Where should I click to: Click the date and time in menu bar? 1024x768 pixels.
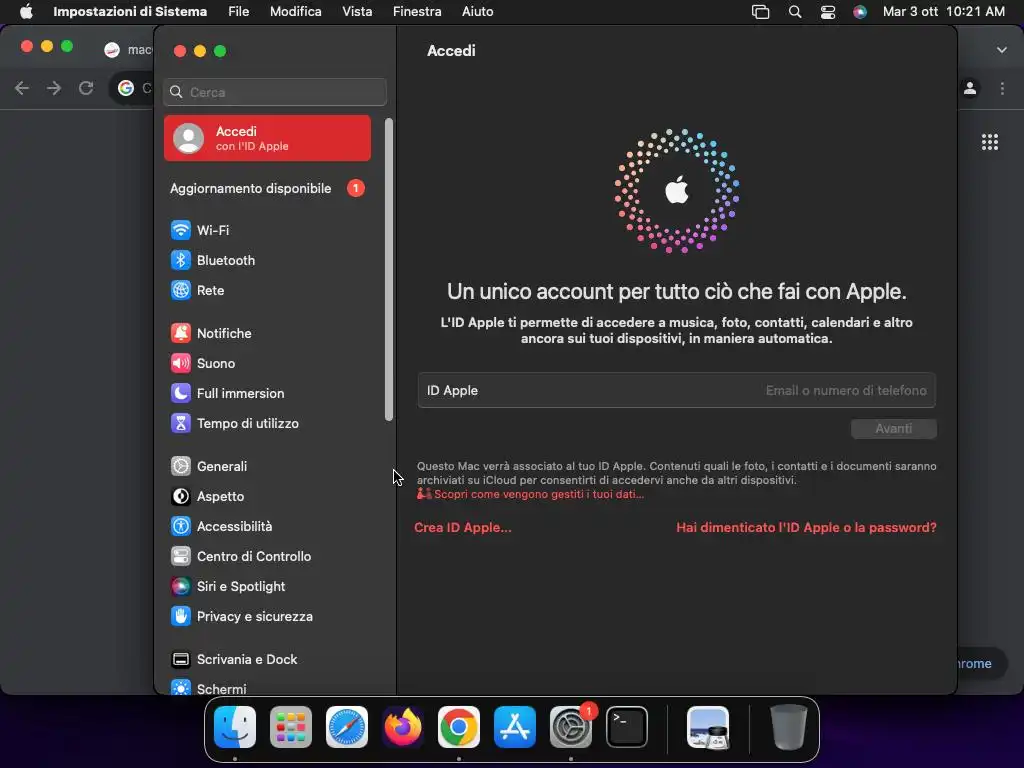click(x=944, y=12)
